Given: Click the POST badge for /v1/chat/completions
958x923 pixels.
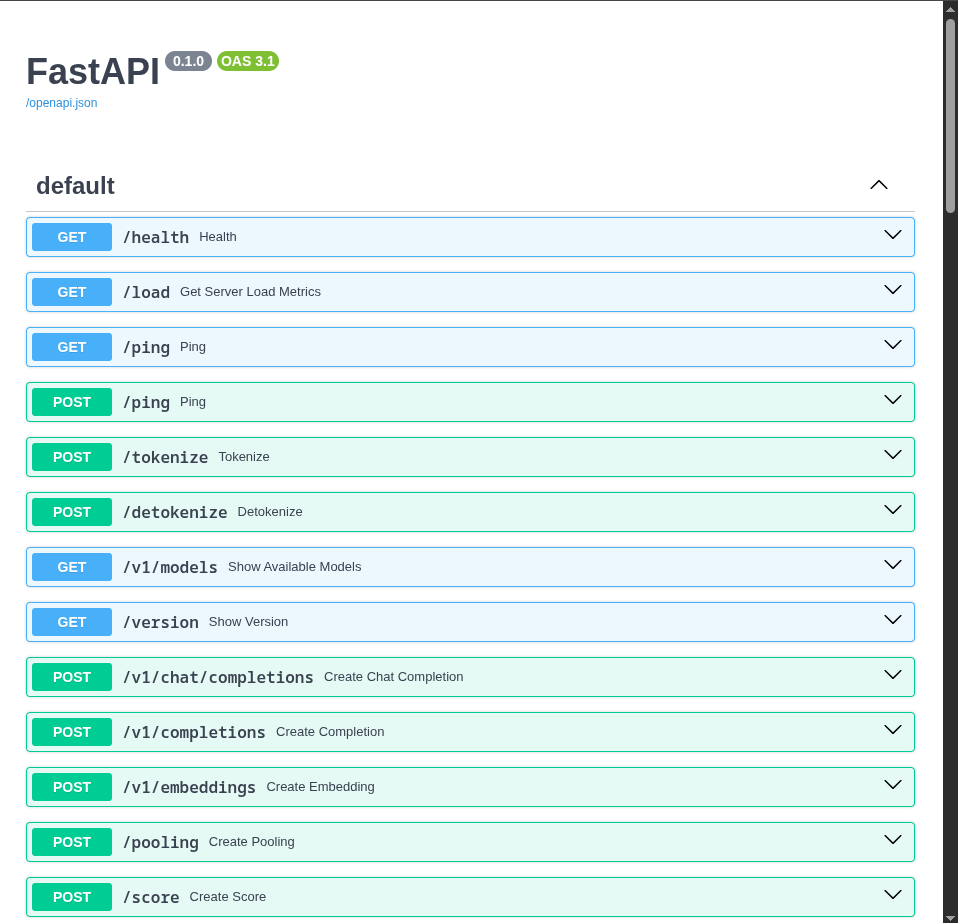Looking at the screenshot, I should coord(71,677).
